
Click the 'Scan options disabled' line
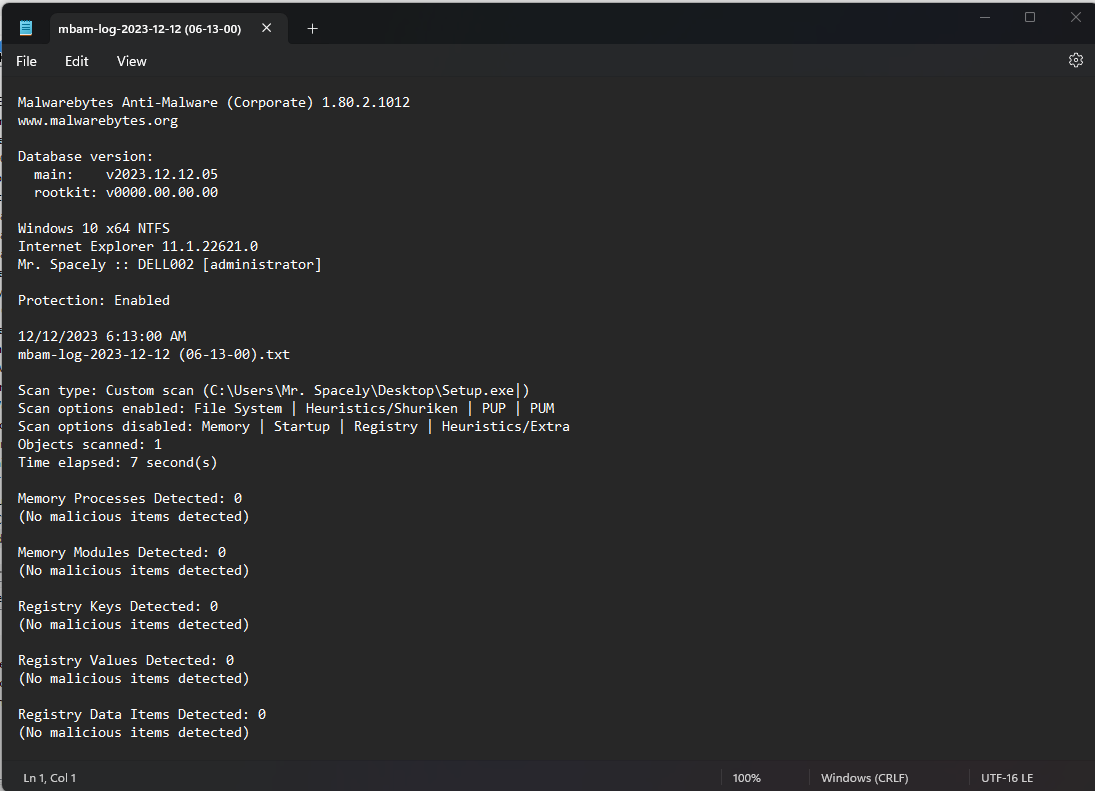pyautogui.click(x=294, y=427)
